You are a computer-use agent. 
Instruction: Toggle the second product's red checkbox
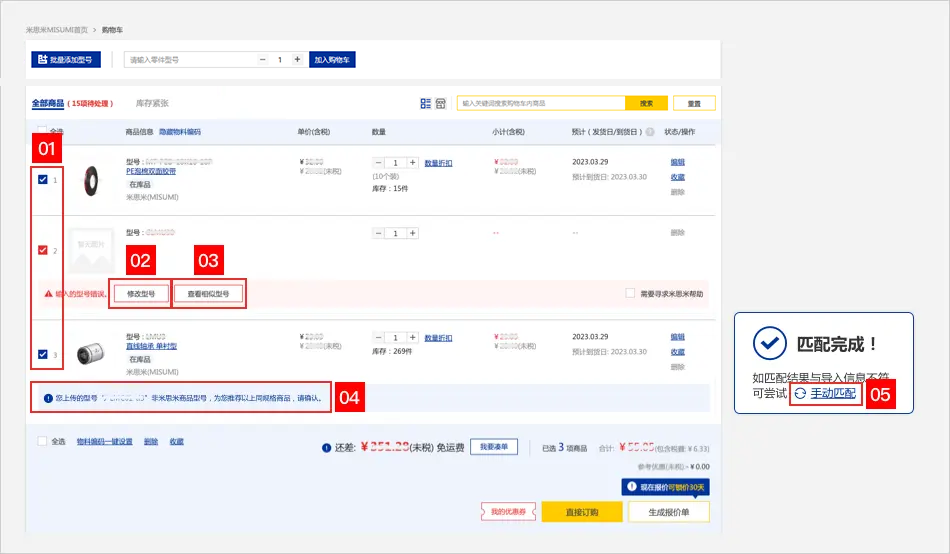42,250
